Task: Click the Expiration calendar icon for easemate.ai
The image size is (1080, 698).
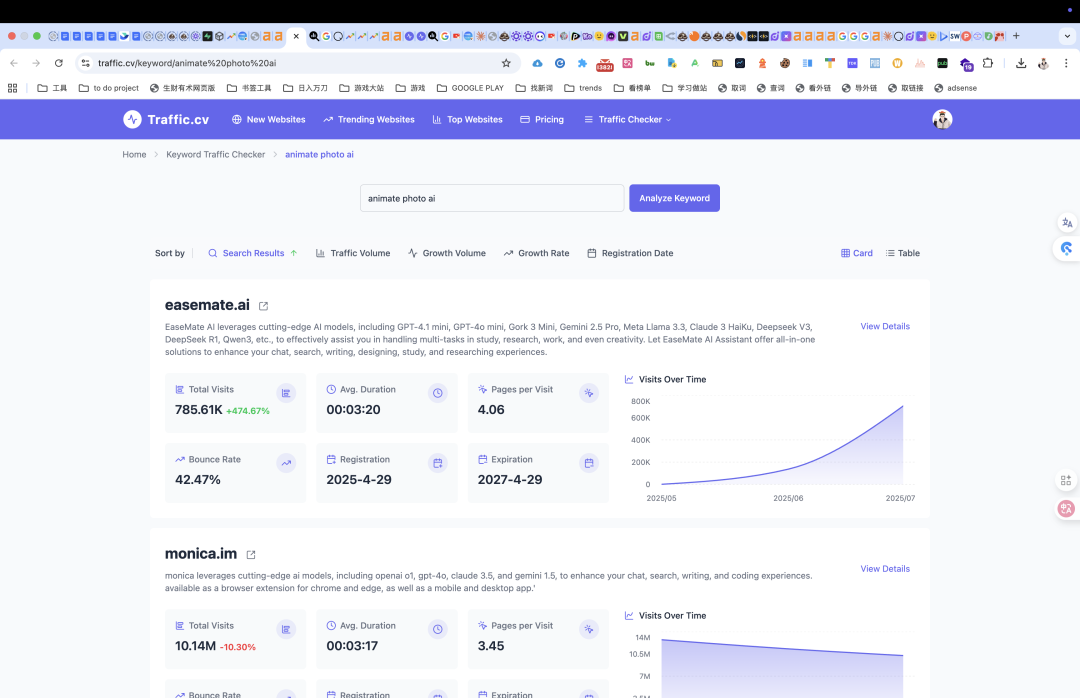Action: (x=589, y=463)
